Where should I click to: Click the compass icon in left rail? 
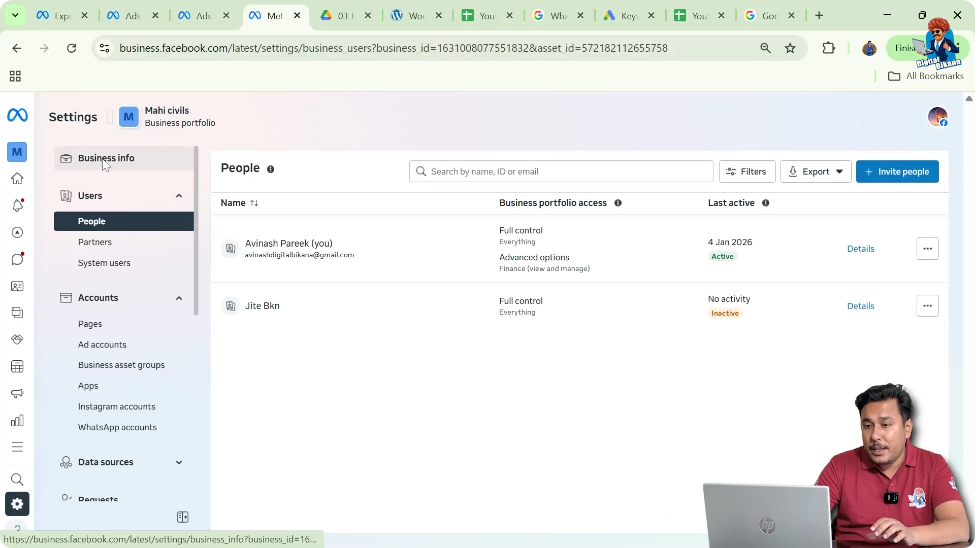click(x=17, y=233)
